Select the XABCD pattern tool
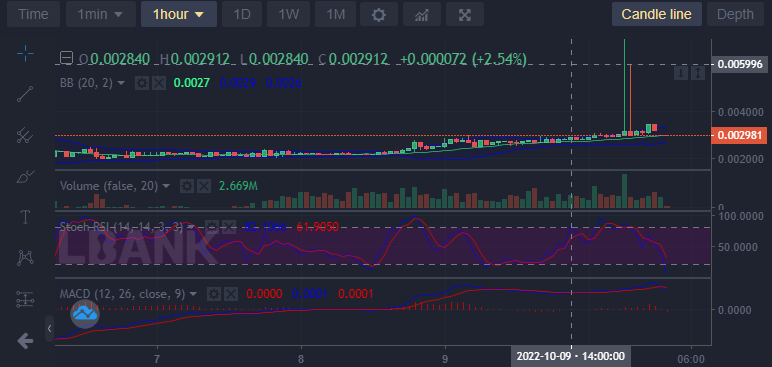Viewport: 772px width, 367px height. [25, 258]
